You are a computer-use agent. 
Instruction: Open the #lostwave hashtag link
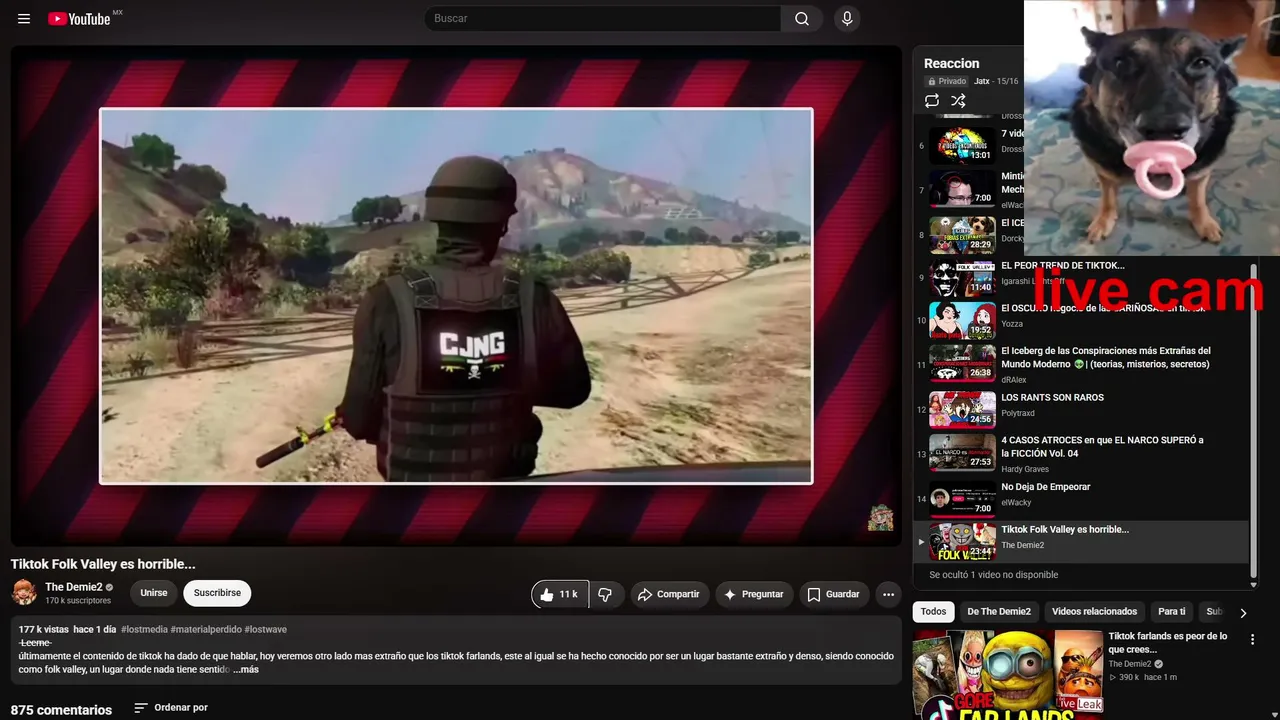[x=266, y=630]
